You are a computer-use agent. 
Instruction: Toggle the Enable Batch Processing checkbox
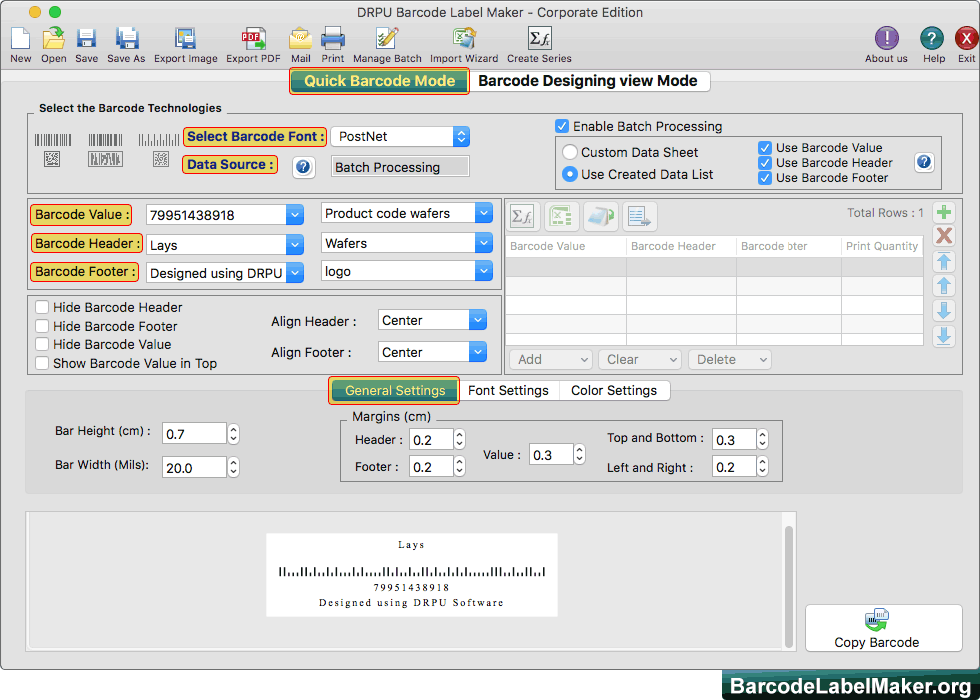tap(562, 126)
